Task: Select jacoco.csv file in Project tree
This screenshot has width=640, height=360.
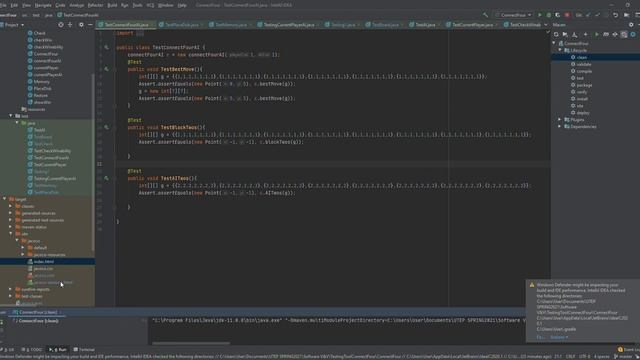Action: pos(43,269)
